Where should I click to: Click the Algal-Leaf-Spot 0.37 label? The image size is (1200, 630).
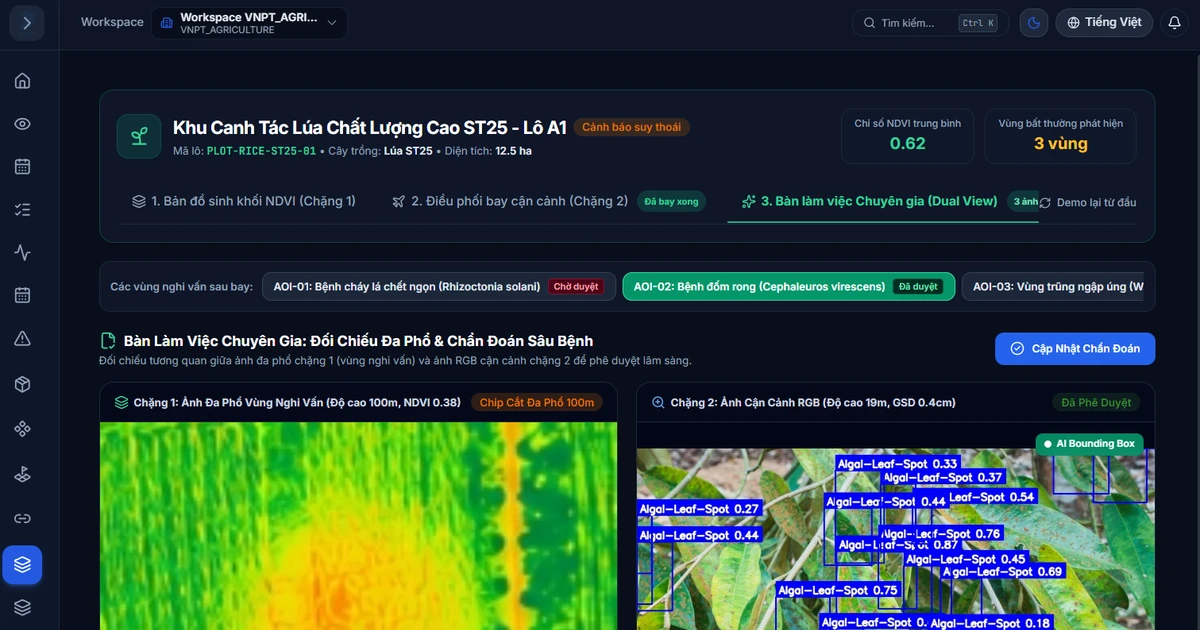coord(942,478)
